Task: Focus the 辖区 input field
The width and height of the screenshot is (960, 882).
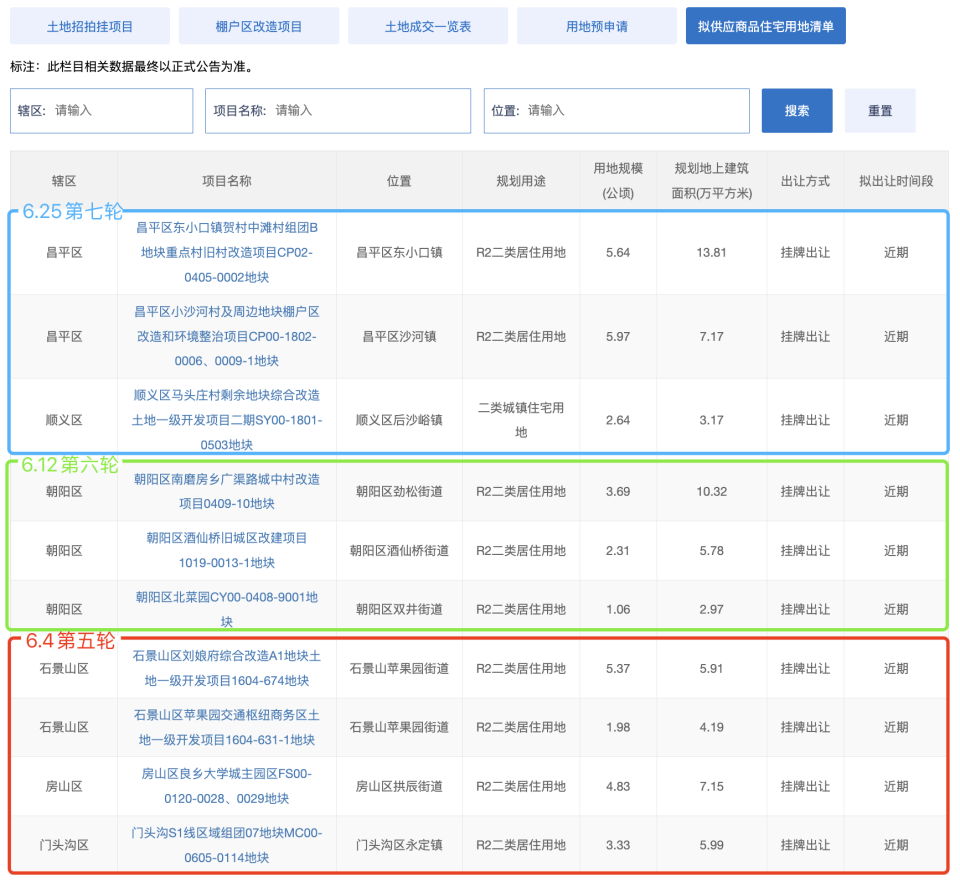Action: point(102,111)
